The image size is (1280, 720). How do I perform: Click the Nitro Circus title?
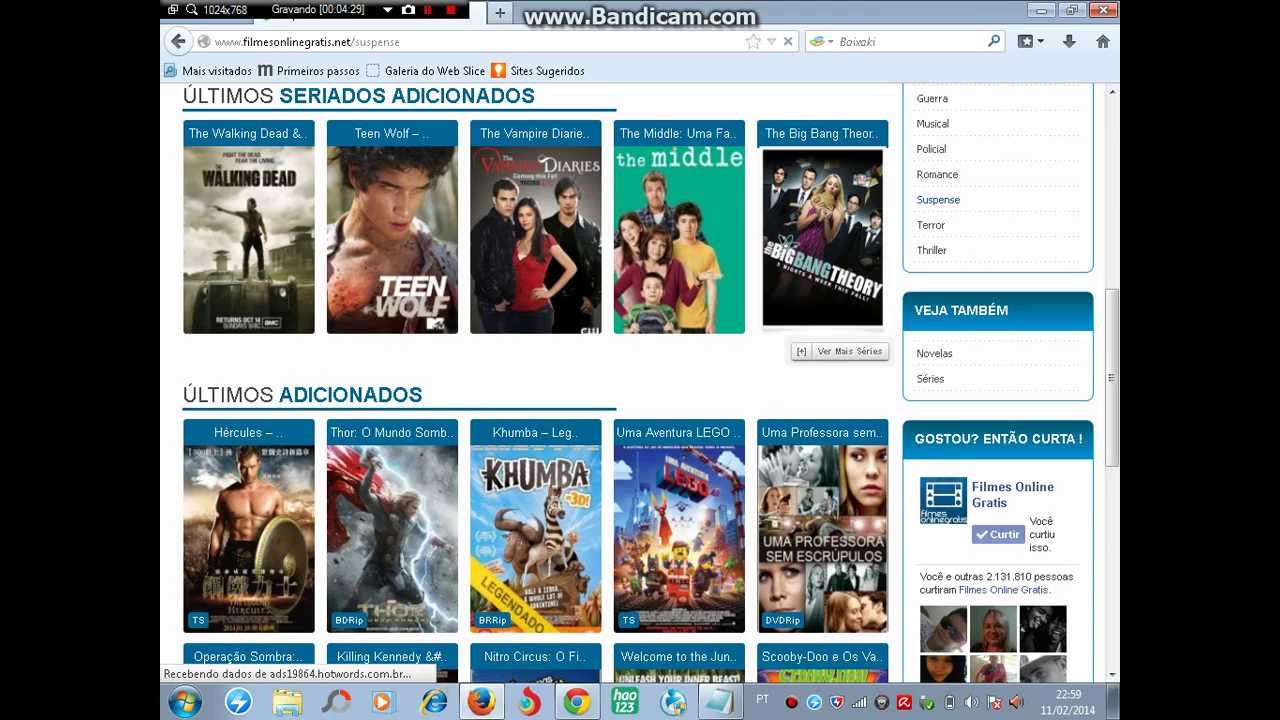point(536,656)
